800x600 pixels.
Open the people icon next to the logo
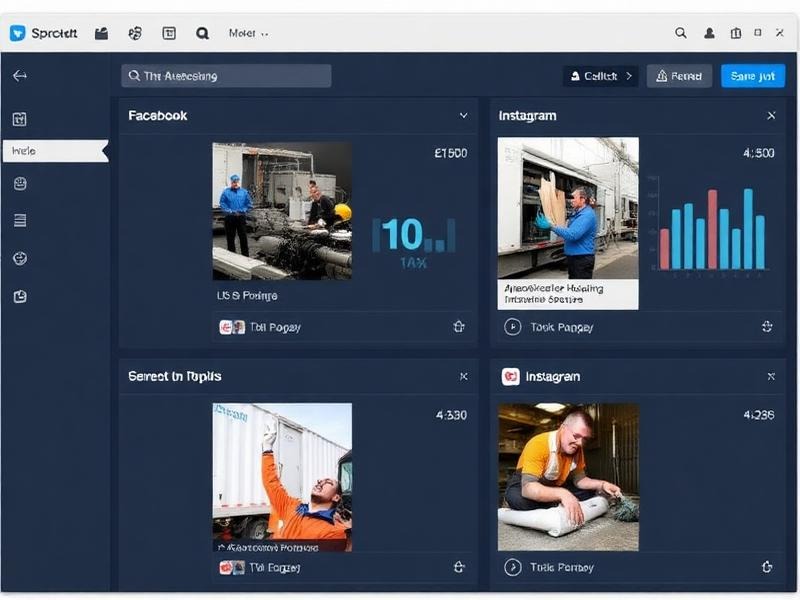(133, 32)
